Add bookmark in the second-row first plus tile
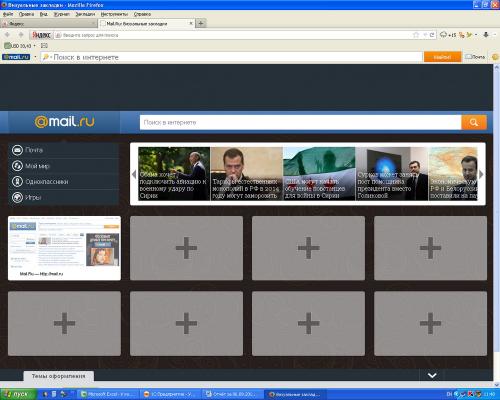Image resolution: width=500 pixels, height=400 pixels. pos(64,323)
